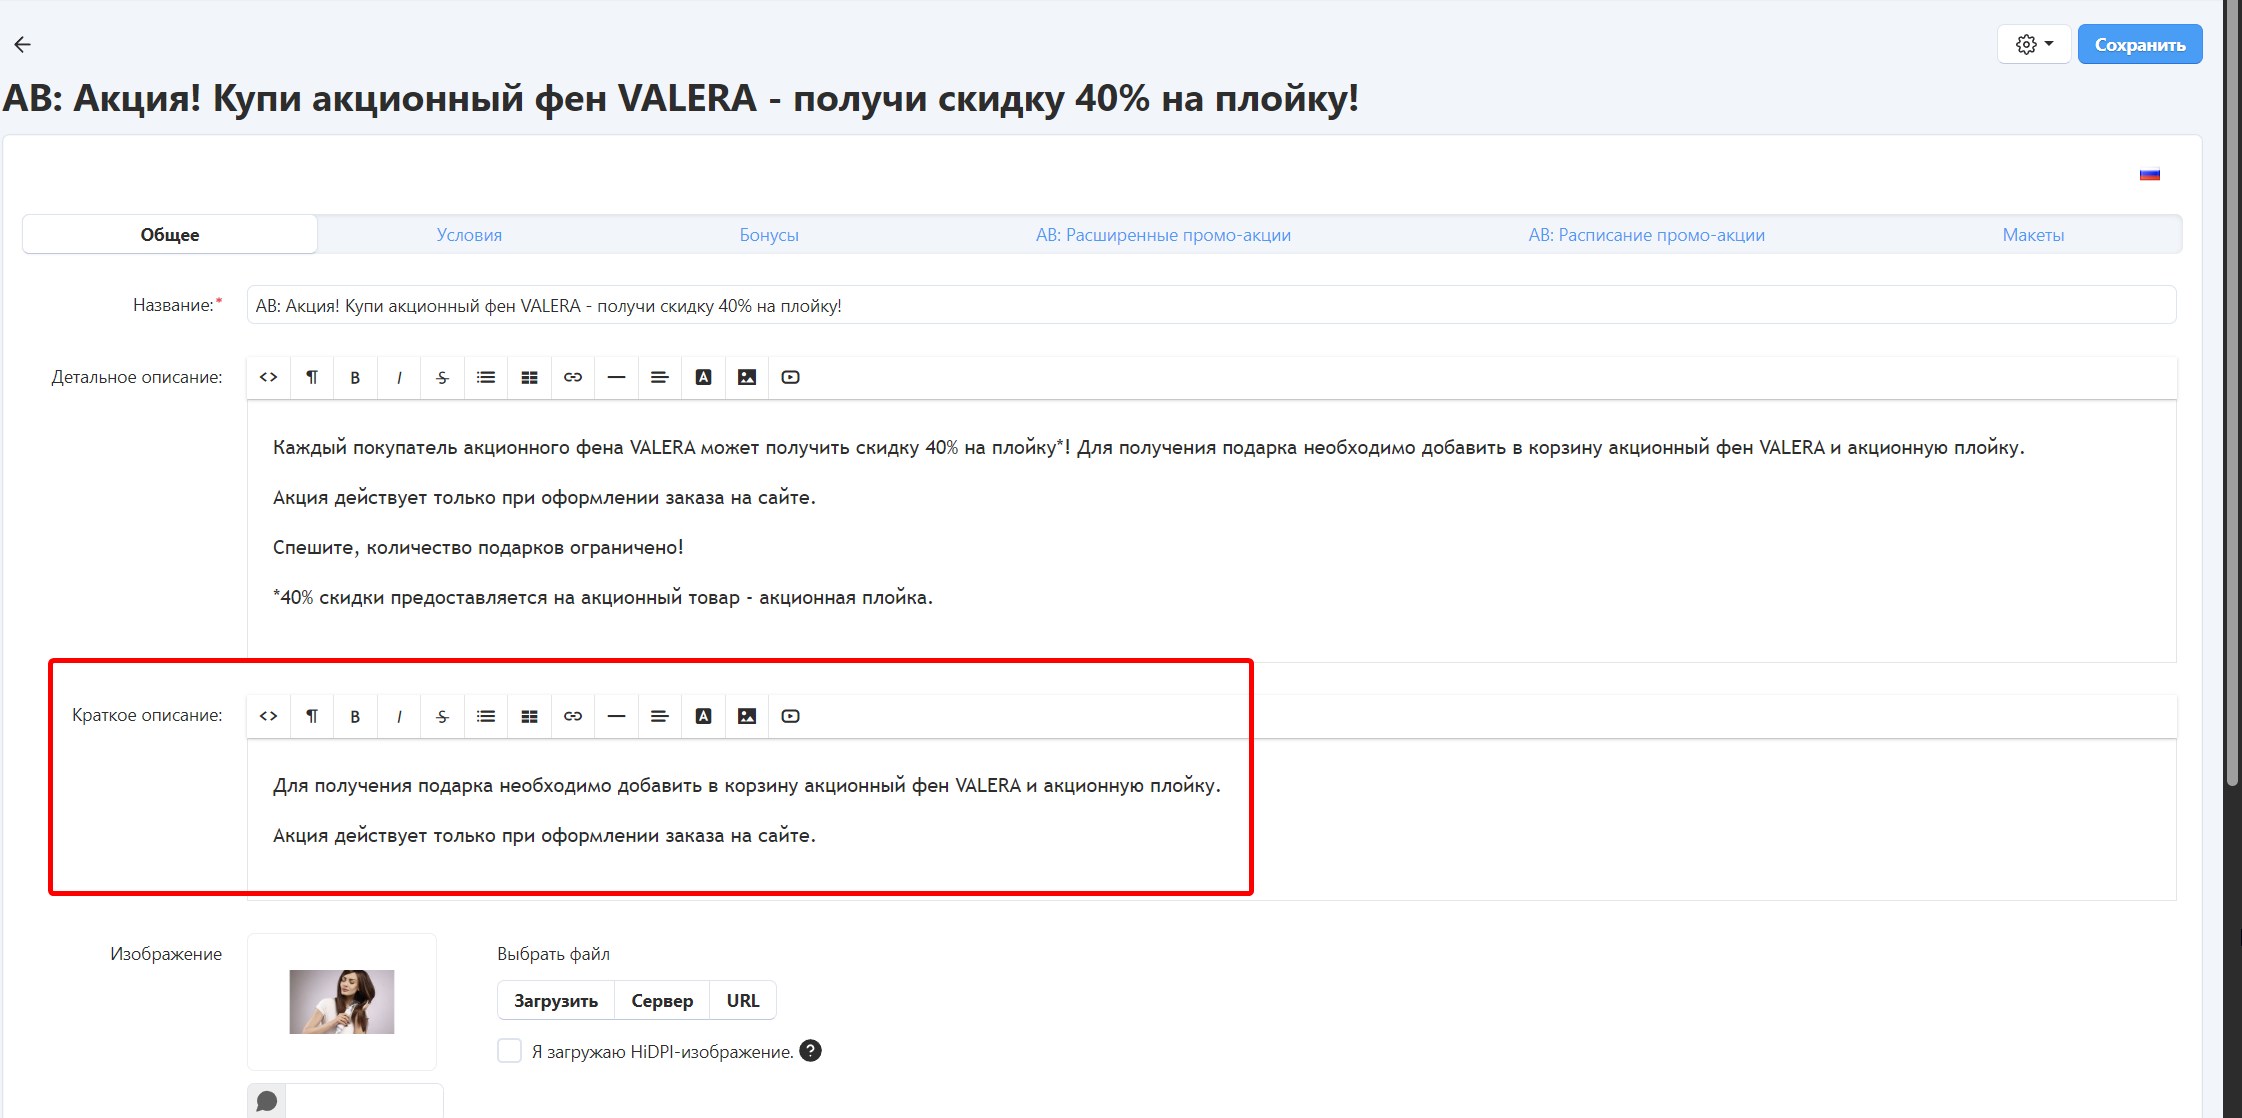Insert link in detailed description editor

(573, 377)
